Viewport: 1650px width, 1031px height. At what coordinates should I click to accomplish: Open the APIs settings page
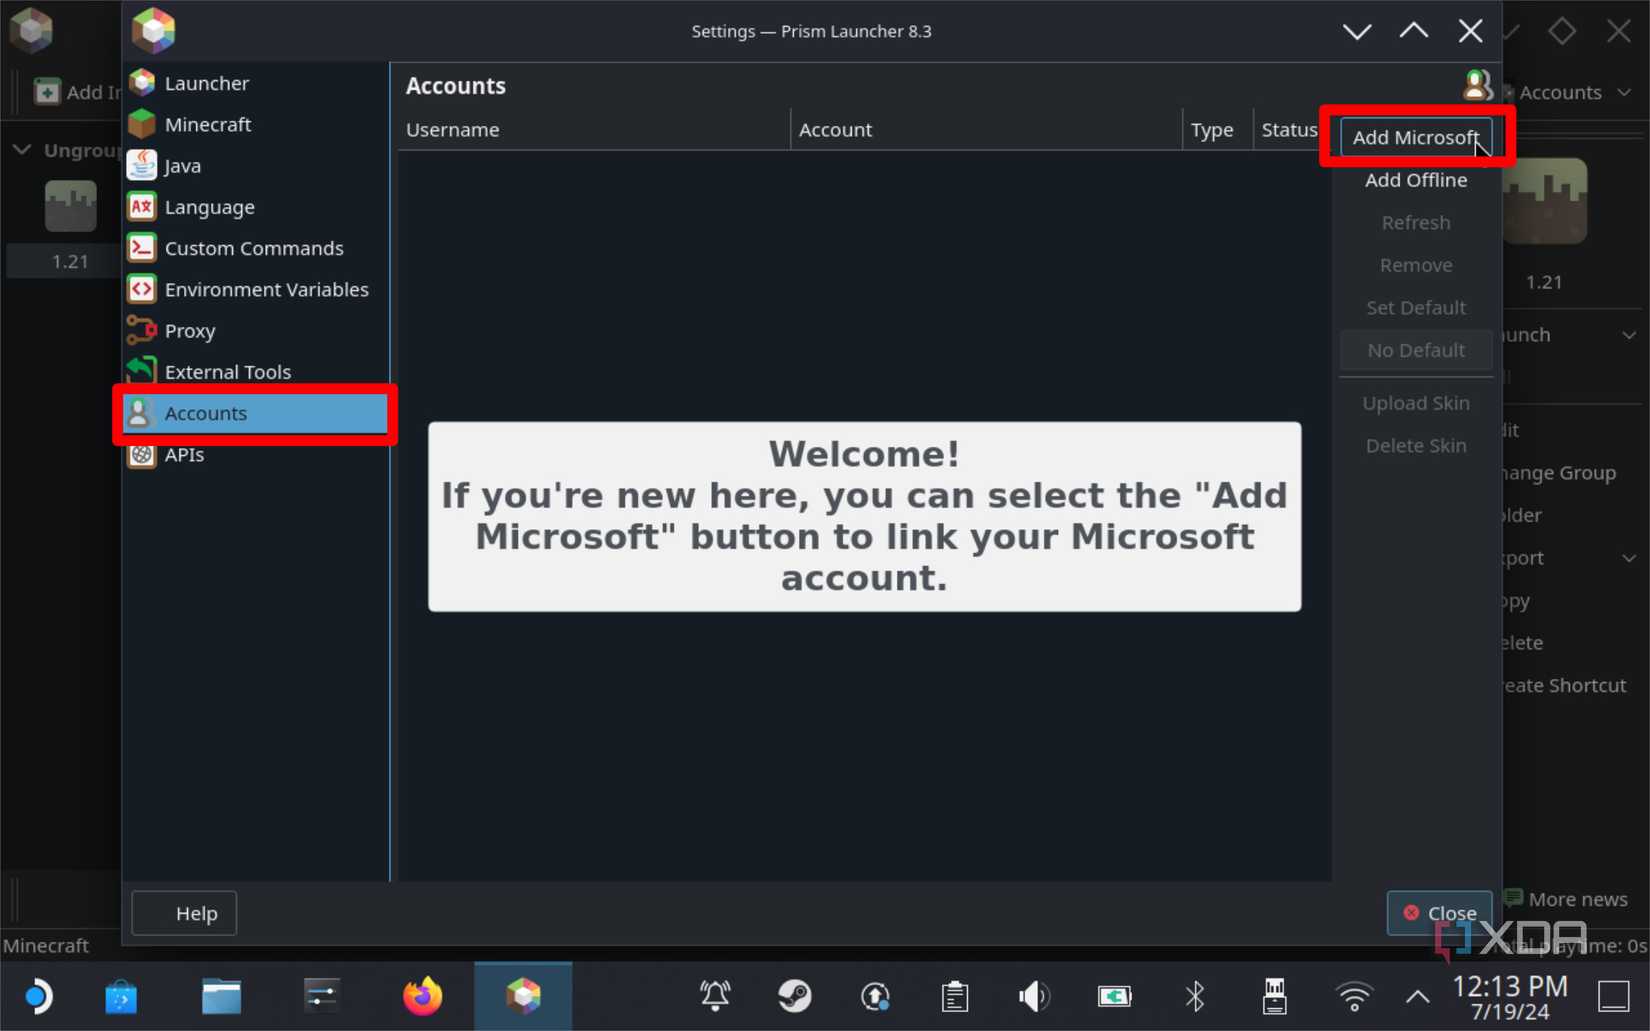[x=256, y=454]
